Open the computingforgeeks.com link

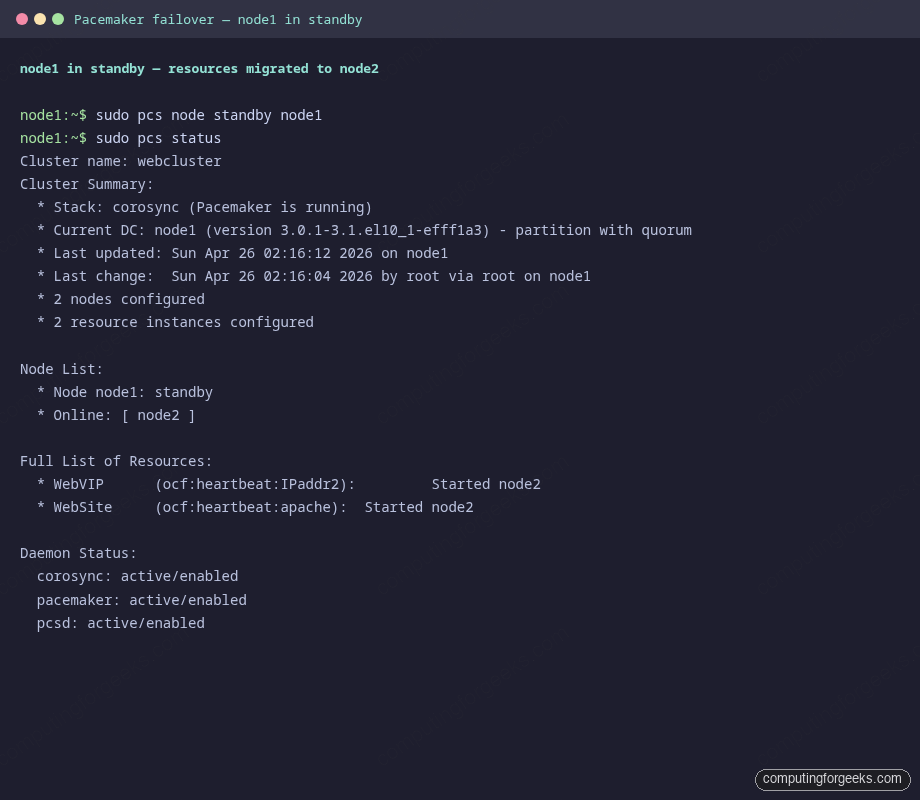[x=833, y=779]
